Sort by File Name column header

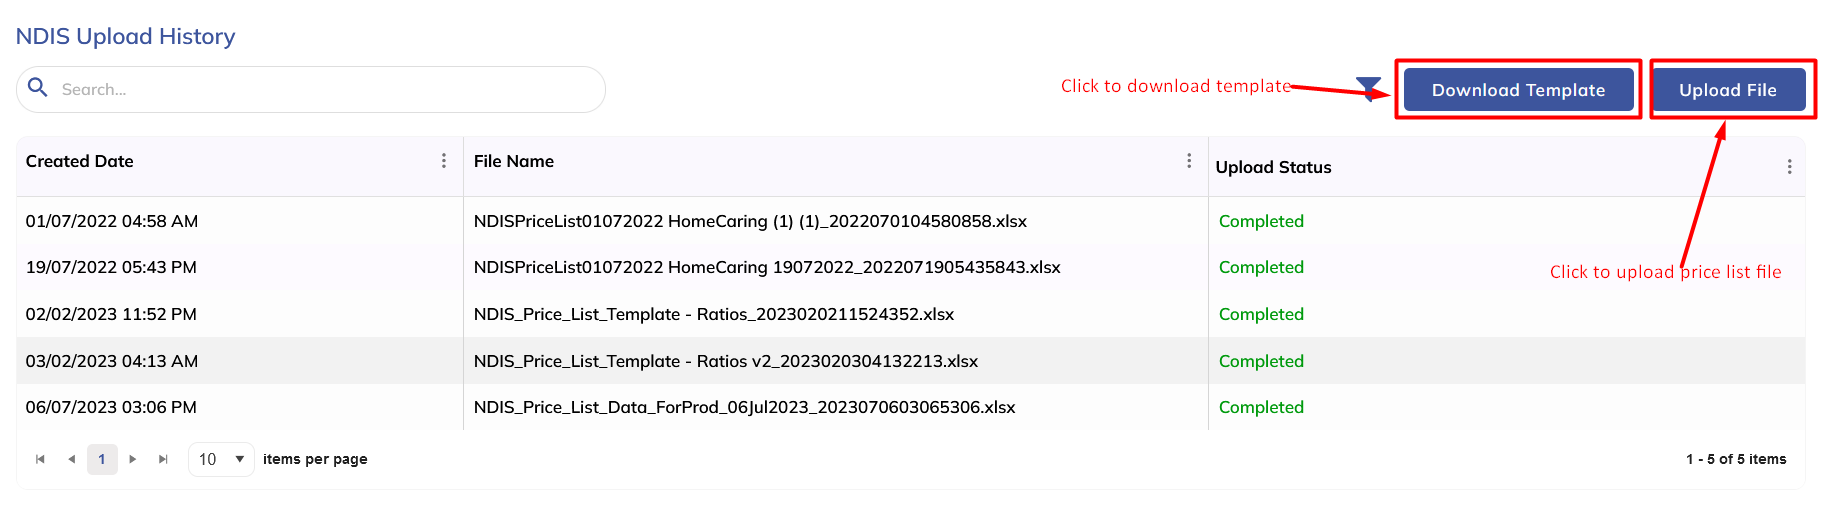(514, 161)
